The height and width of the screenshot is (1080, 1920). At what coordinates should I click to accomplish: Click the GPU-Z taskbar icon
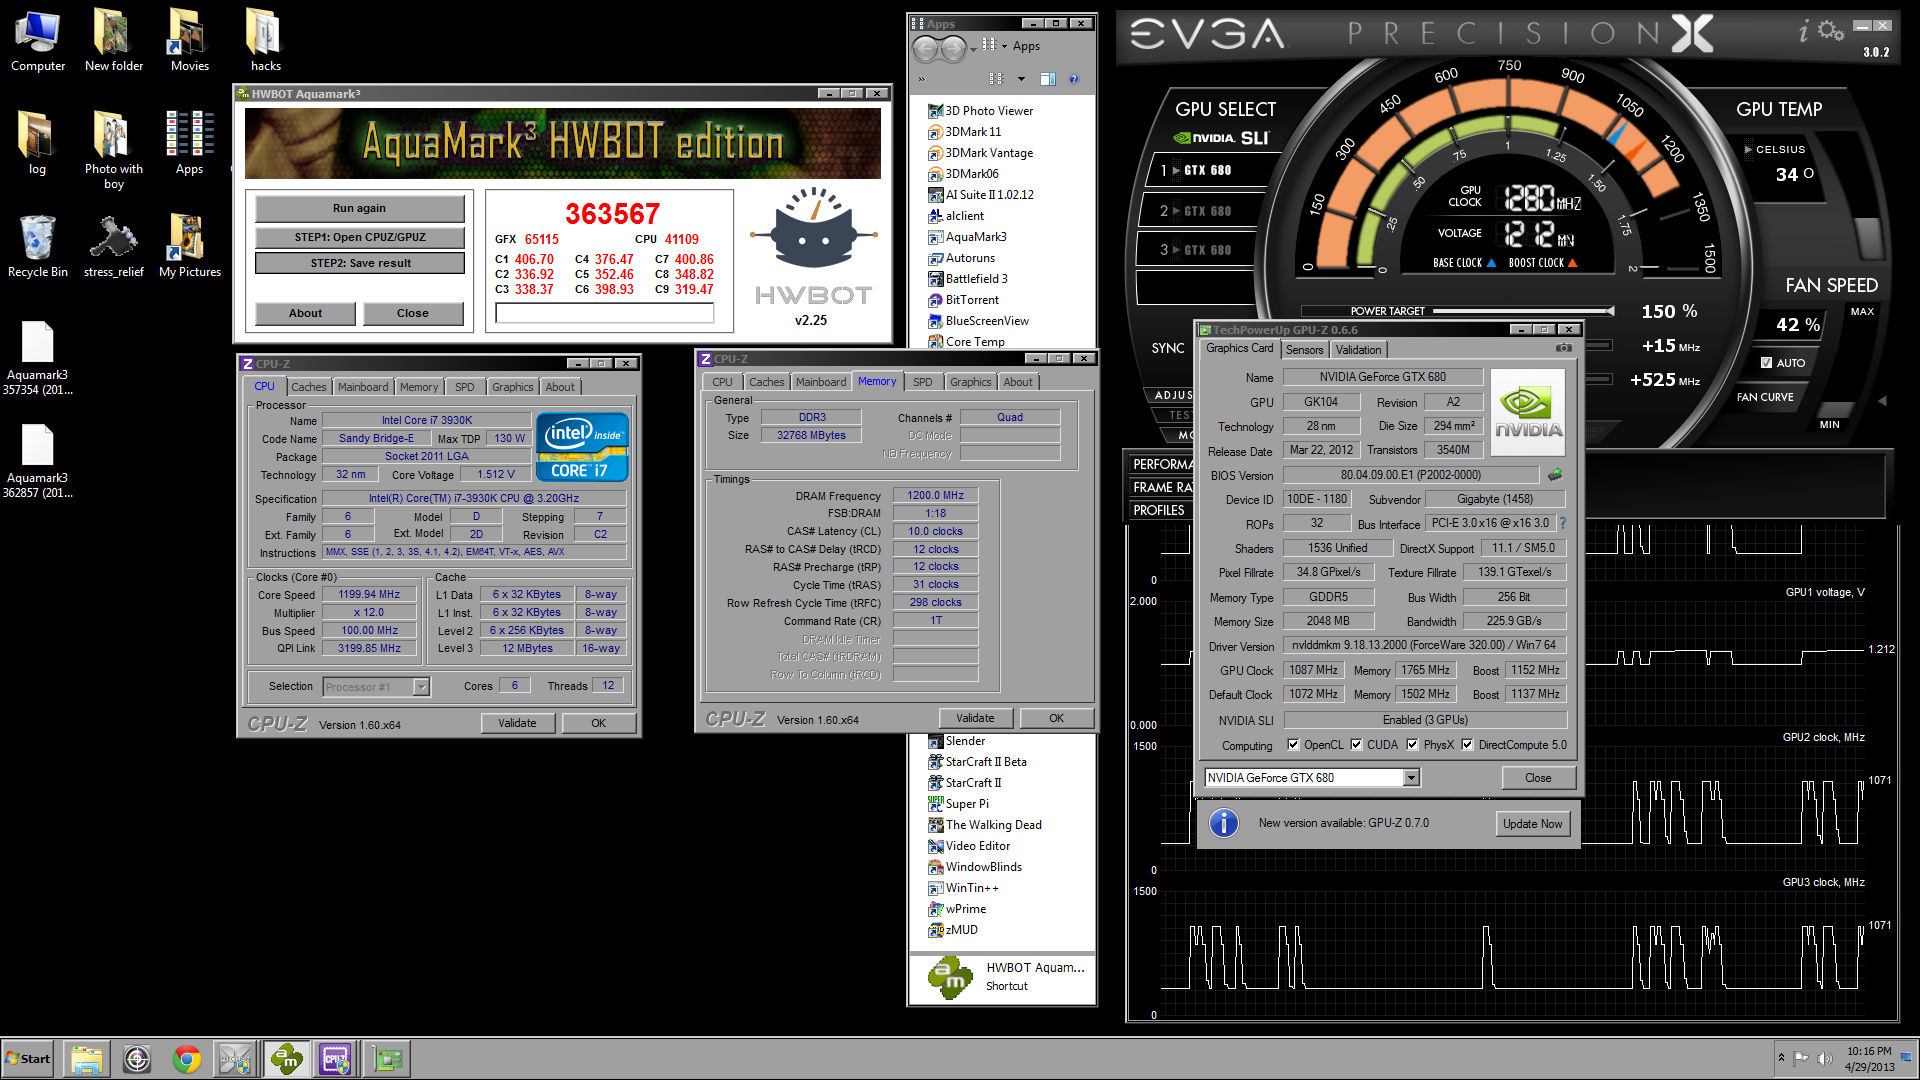(386, 1059)
